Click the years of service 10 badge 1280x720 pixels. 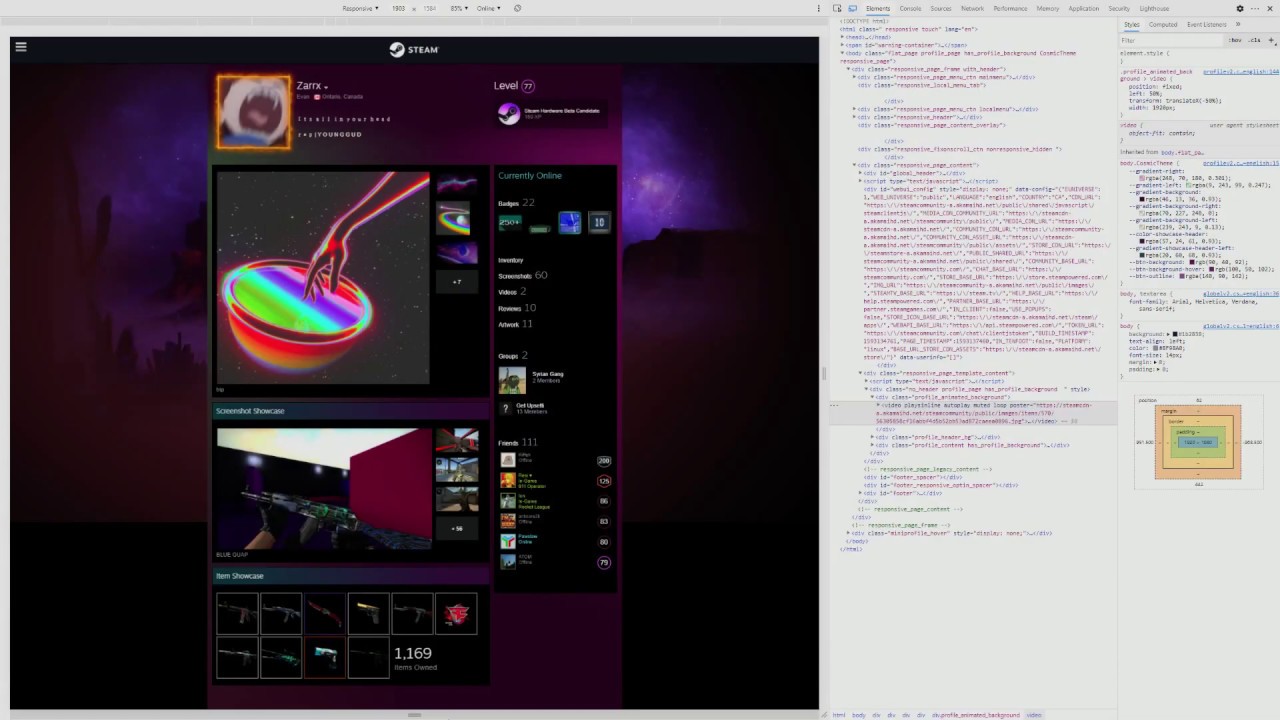599,222
